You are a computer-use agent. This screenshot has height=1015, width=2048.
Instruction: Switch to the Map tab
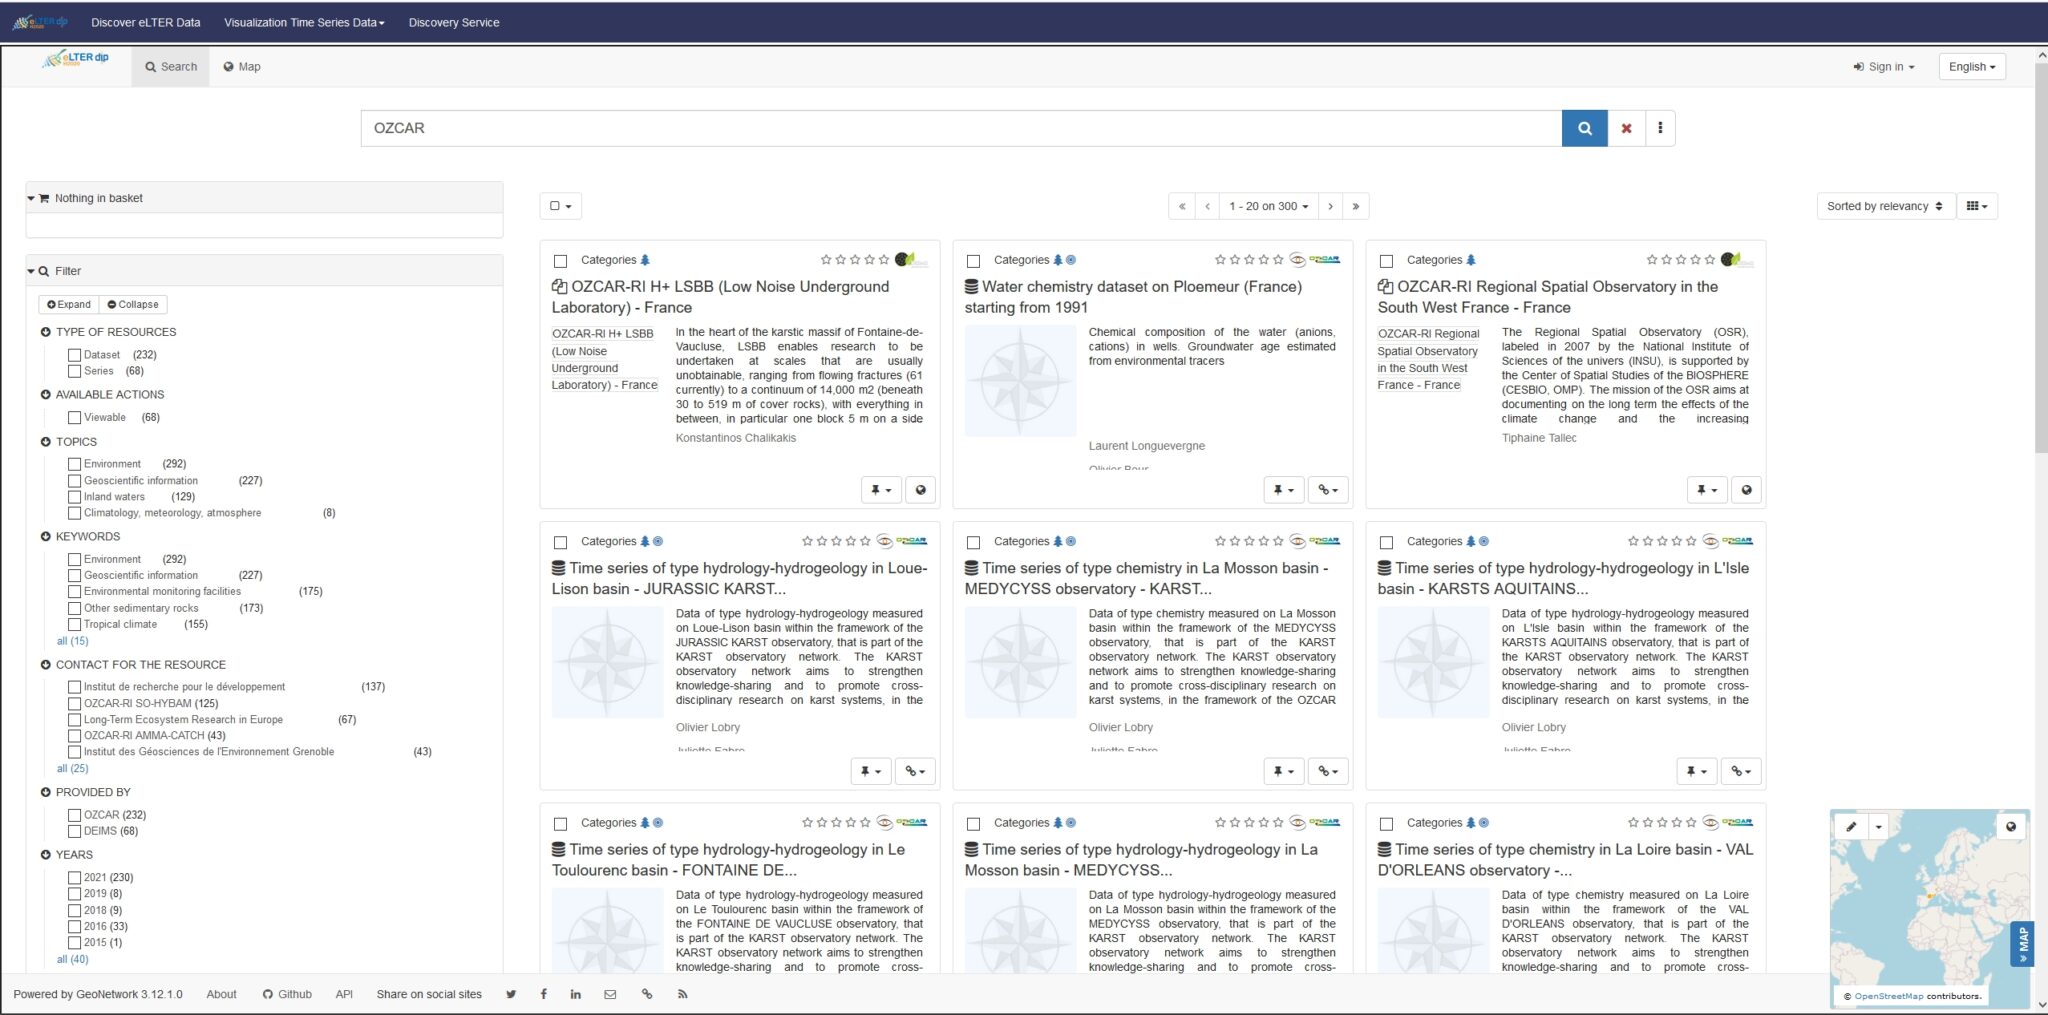[x=242, y=67]
